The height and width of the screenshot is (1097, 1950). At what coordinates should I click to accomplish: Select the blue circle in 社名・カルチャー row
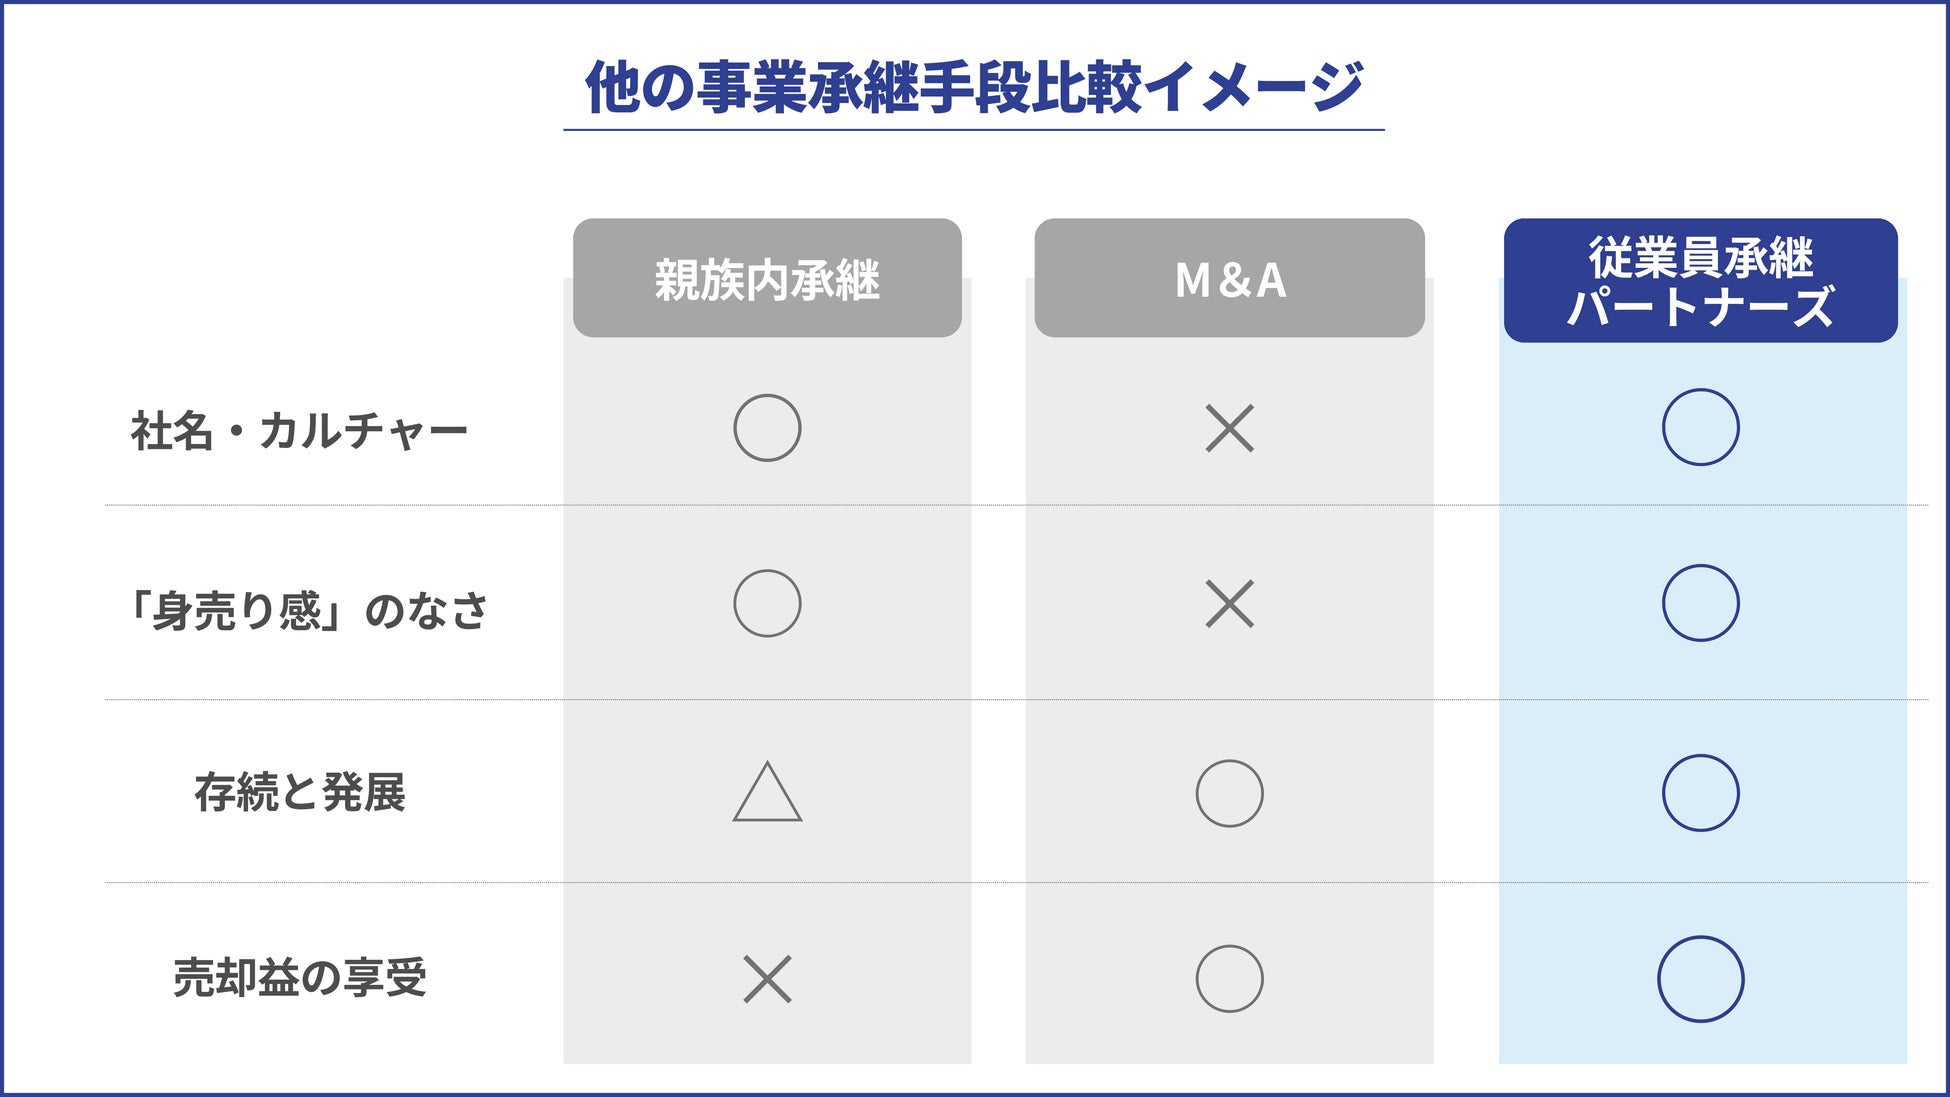tap(1700, 427)
